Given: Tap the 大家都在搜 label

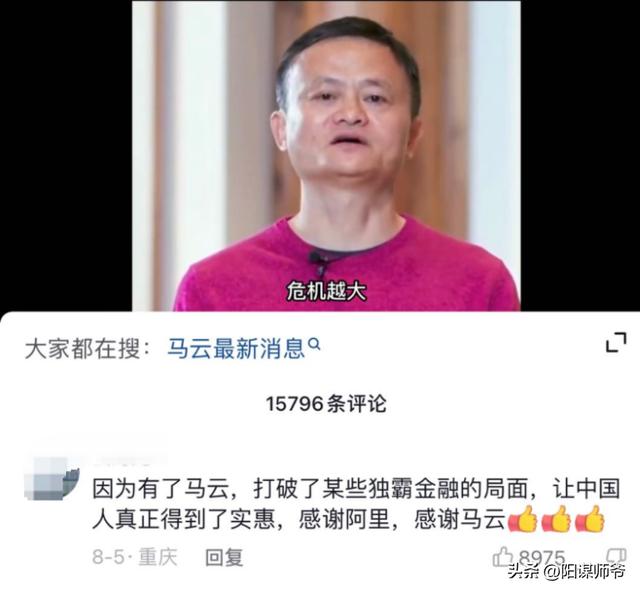Looking at the screenshot, I should [x=88, y=348].
